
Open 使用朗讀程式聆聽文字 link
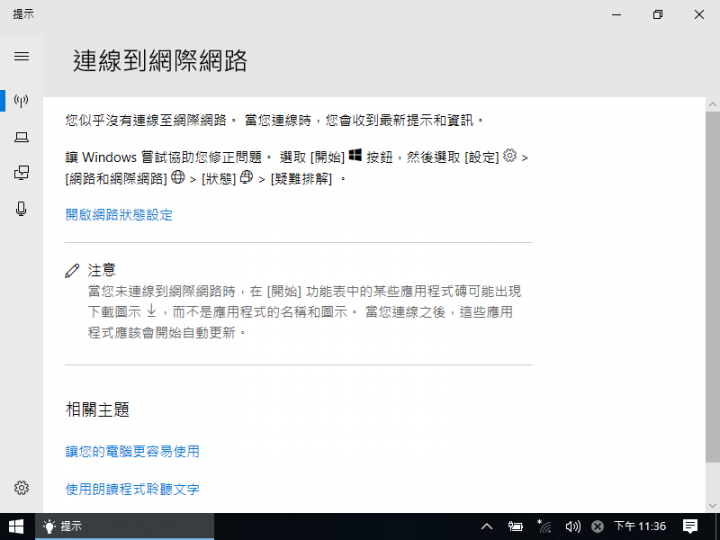132,489
